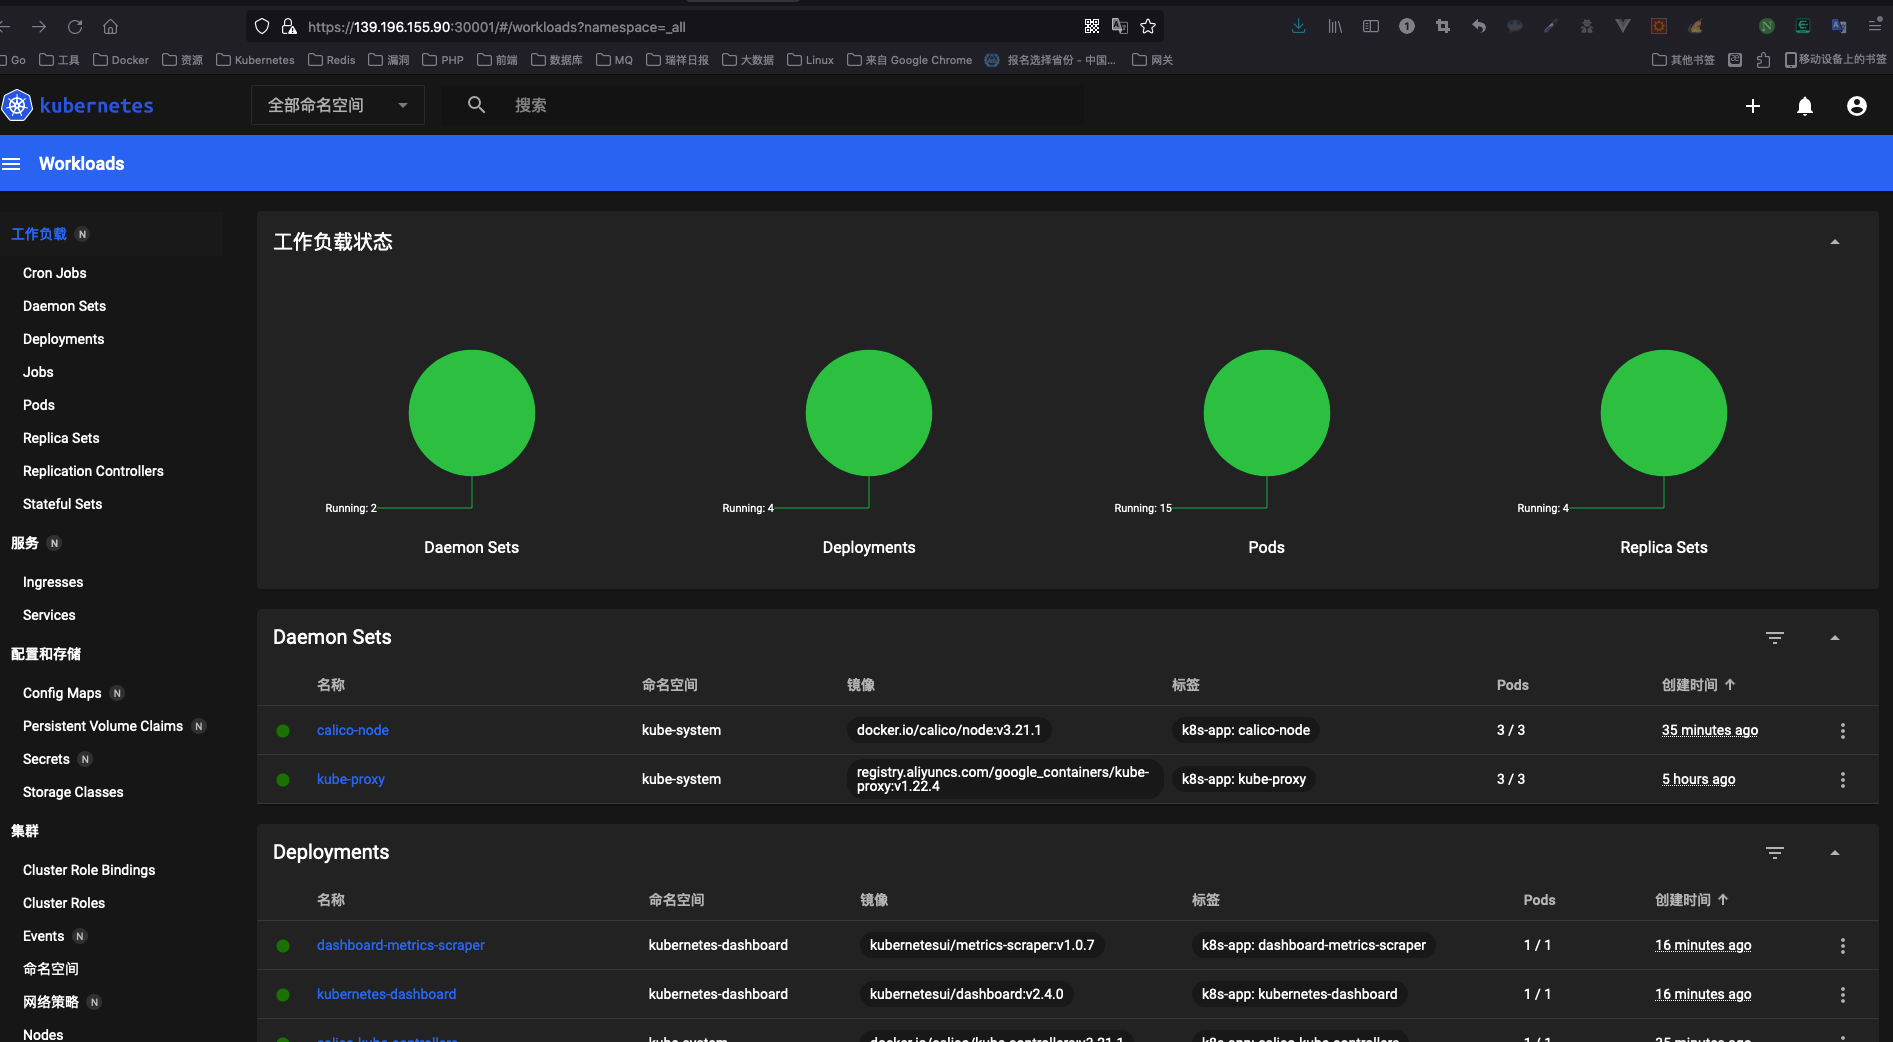The height and width of the screenshot is (1042, 1893).
Task: Open filter for Daemon Sets table
Action: pyautogui.click(x=1774, y=638)
